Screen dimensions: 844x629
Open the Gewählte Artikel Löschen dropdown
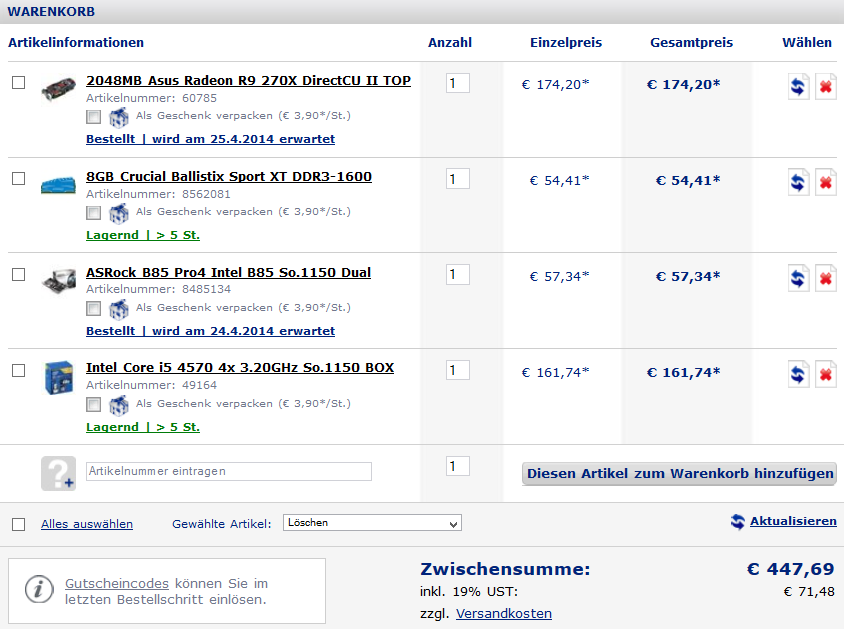372,523
